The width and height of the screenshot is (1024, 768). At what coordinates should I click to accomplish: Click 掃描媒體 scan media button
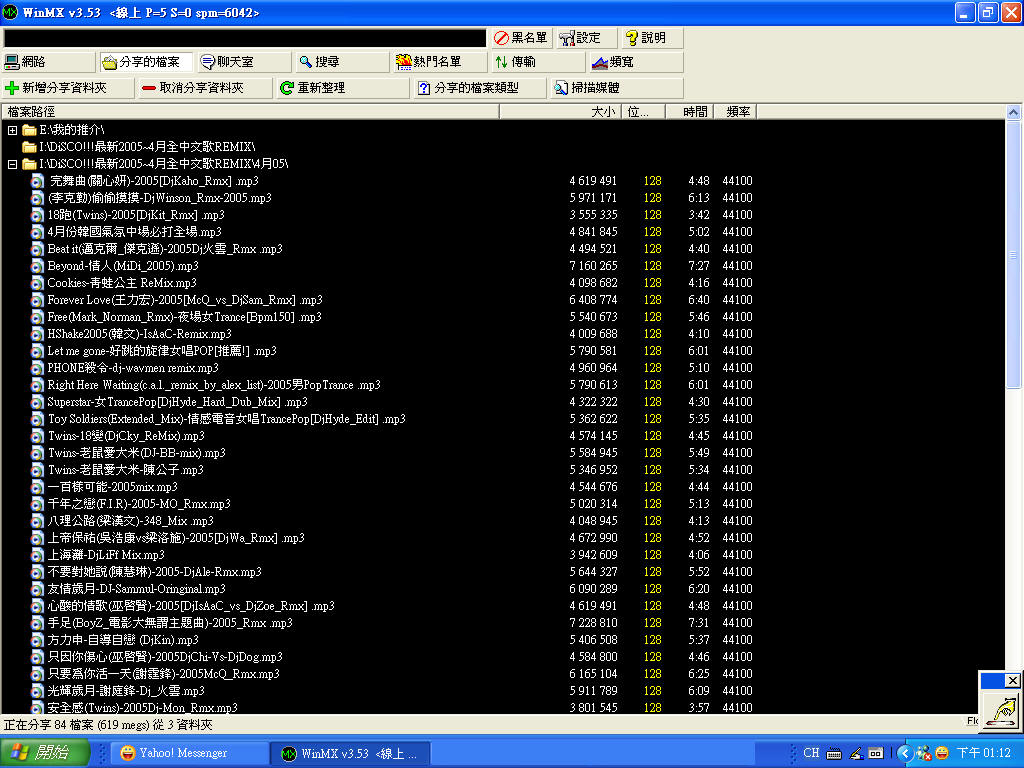(617, 88)
